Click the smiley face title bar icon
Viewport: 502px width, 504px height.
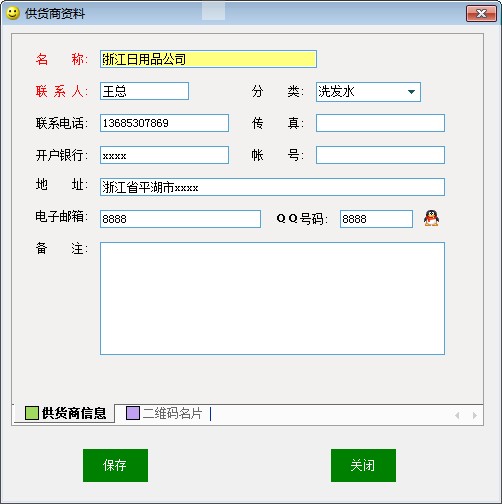tap(13, 13)
